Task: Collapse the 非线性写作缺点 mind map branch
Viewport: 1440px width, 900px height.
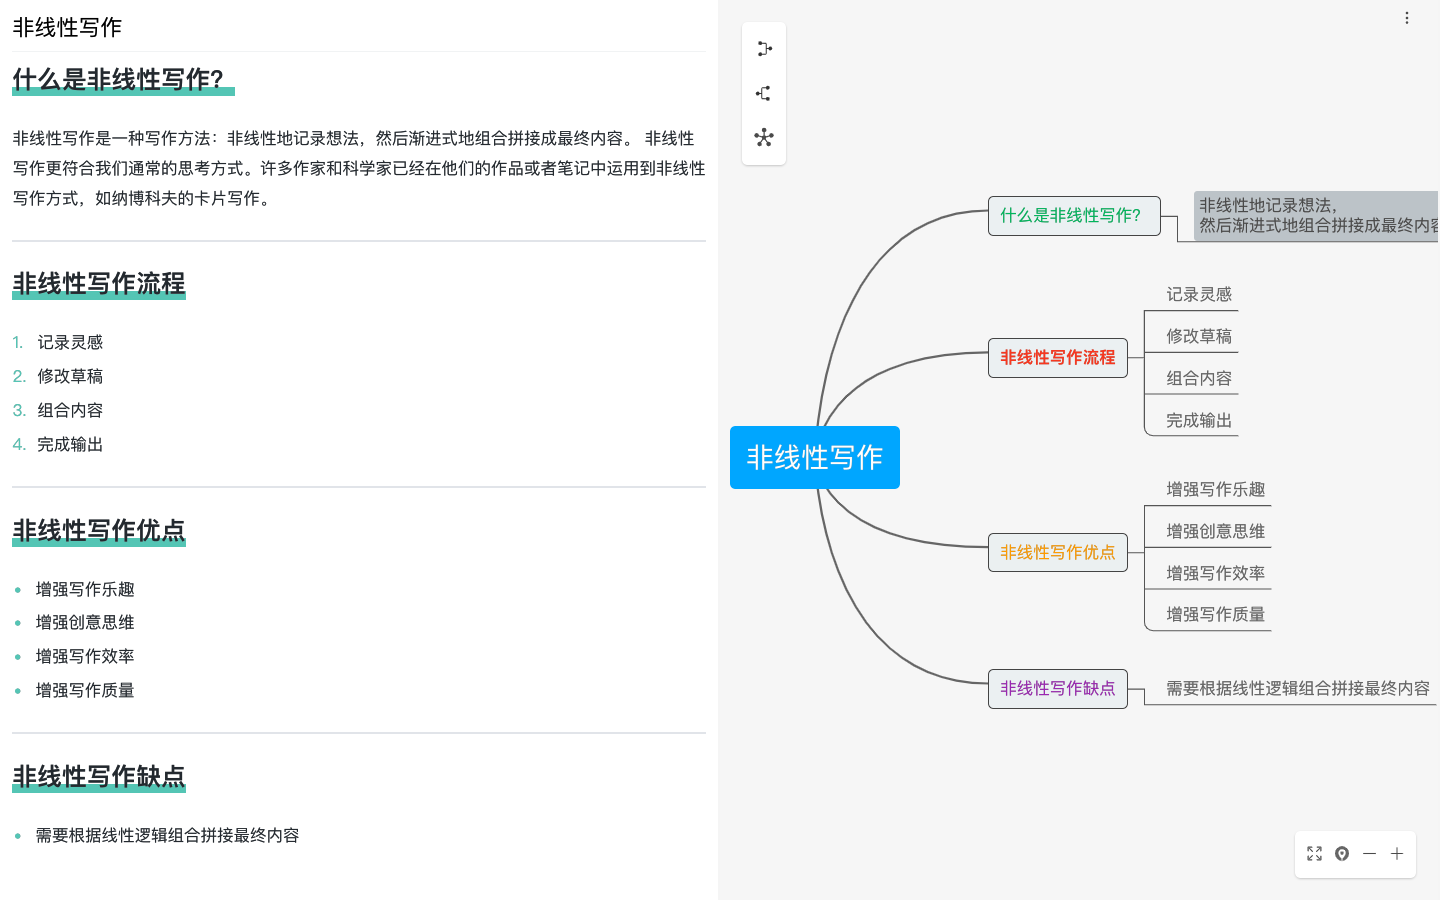Action: pyautogui.click(x=1058, y=689)
